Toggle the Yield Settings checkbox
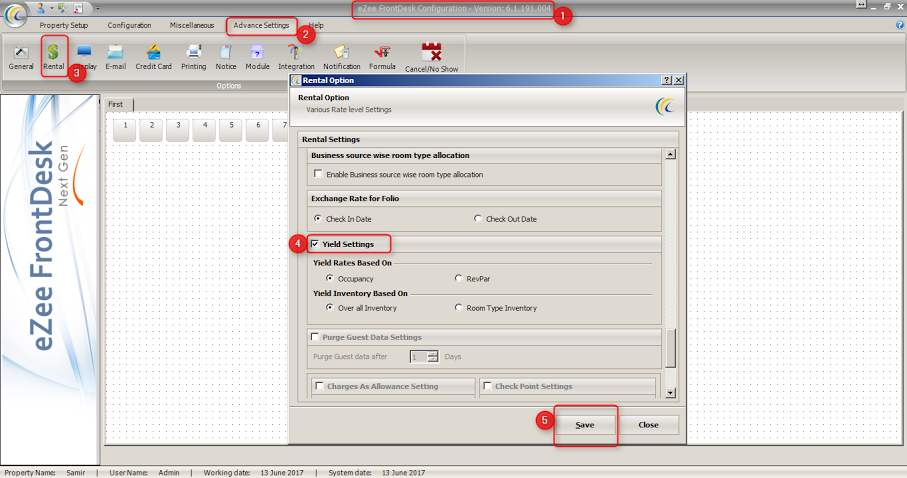Image resolution: width=907 pixels, height=478 pixels. pyautogui.click(x=315, y=244)
